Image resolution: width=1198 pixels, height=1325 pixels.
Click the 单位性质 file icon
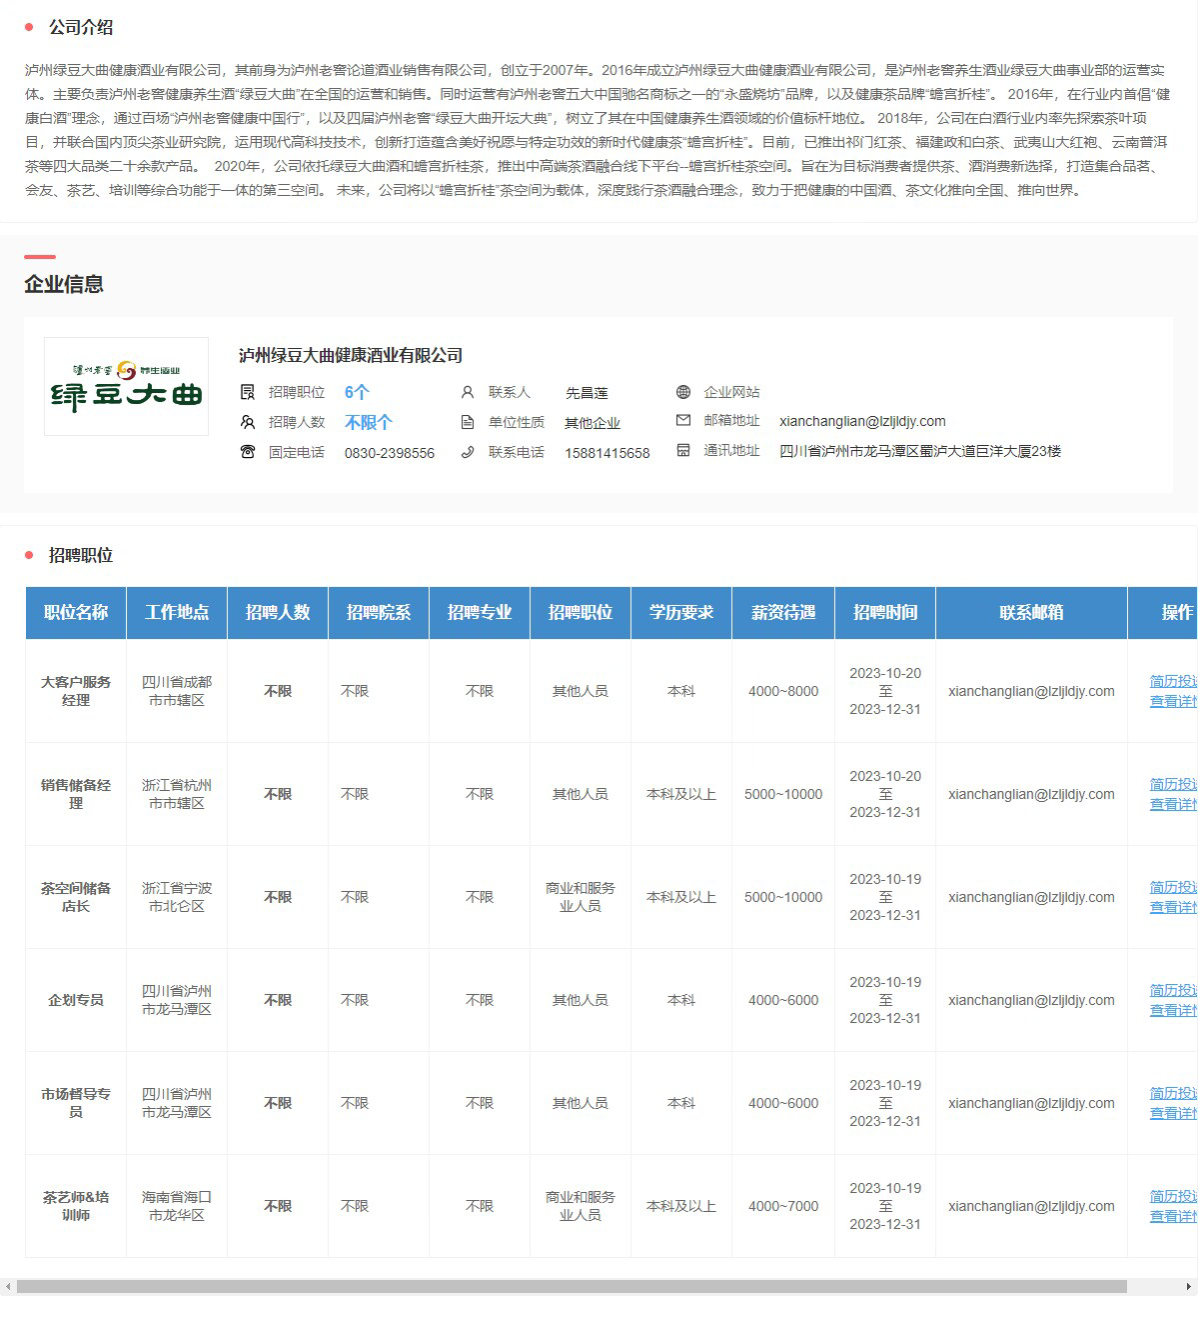(467, 422)
